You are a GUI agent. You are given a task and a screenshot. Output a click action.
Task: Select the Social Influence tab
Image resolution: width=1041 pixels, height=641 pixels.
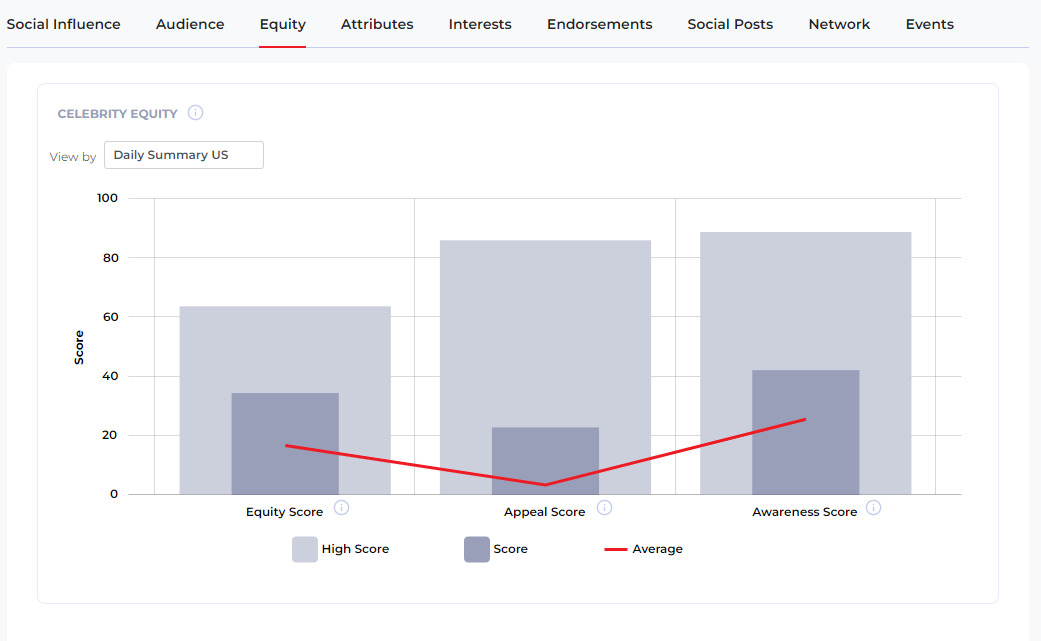click(x=63, y=24)
